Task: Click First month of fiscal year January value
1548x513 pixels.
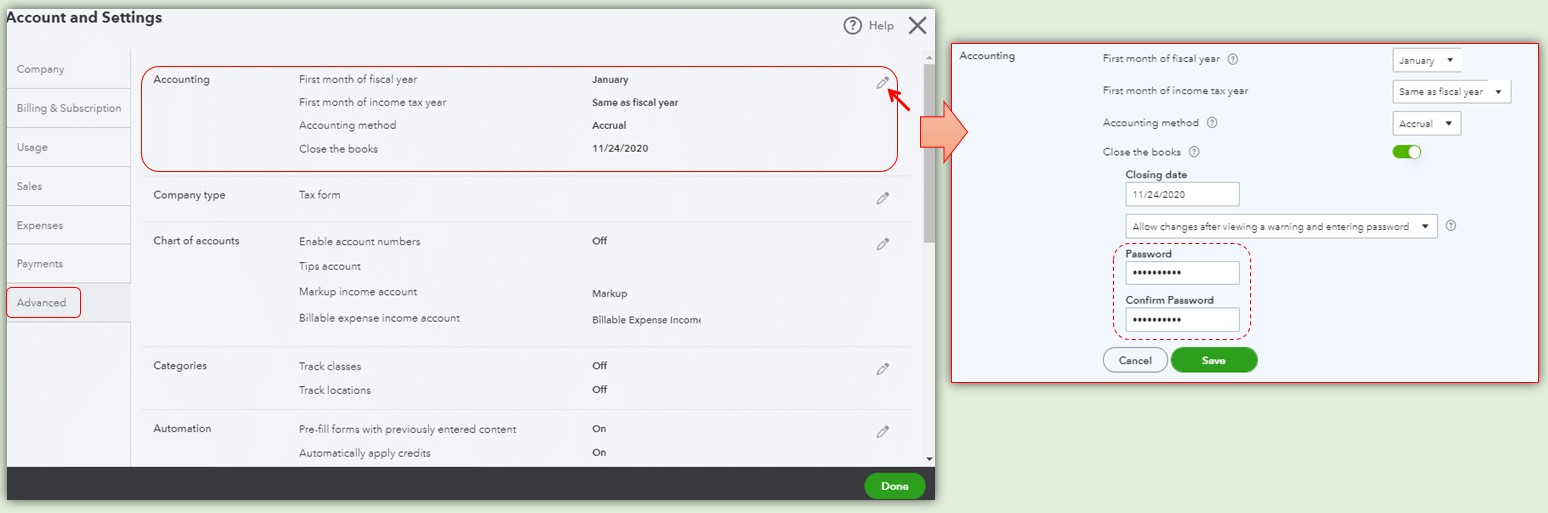Action: pyautogui.click(x=610, y=79)
